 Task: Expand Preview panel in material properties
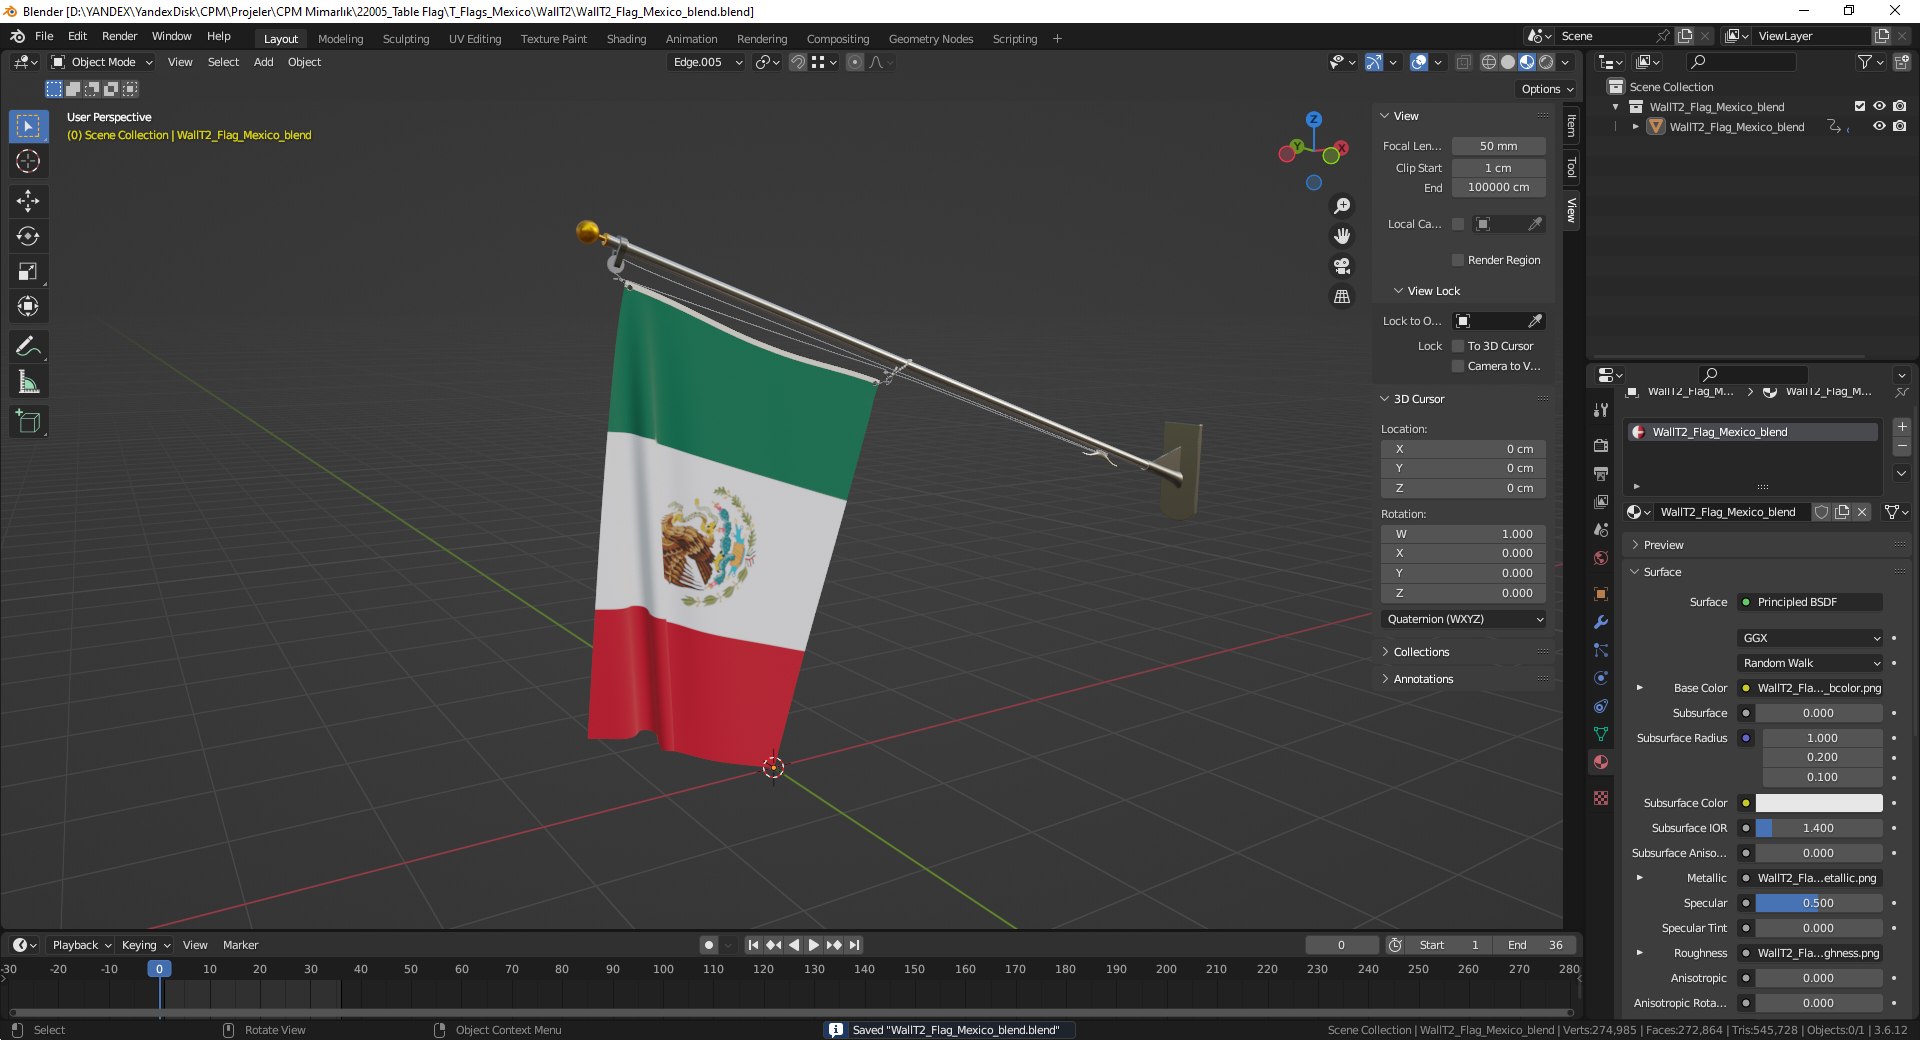(x=1662, y=545)
